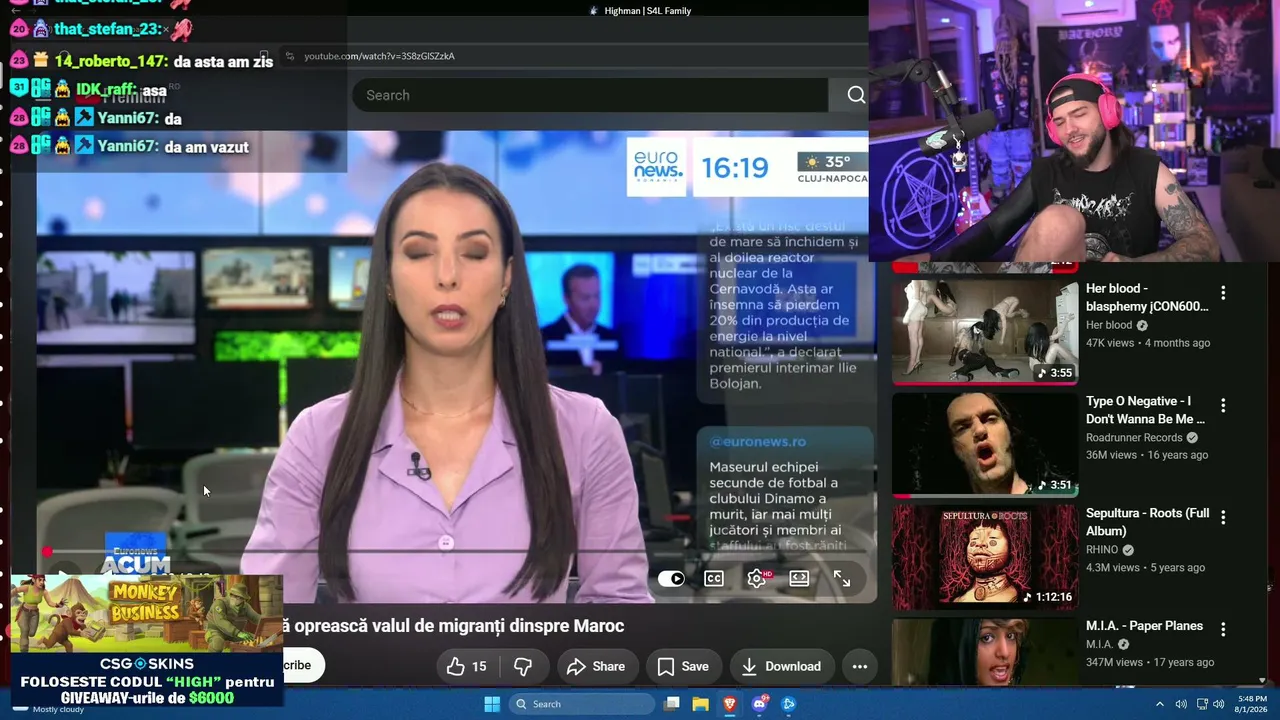The height and width of the screenshot is (720, 1280).
Task: Open the M.I.A. Paper Planes thumbnail
Action: (985, 652)
